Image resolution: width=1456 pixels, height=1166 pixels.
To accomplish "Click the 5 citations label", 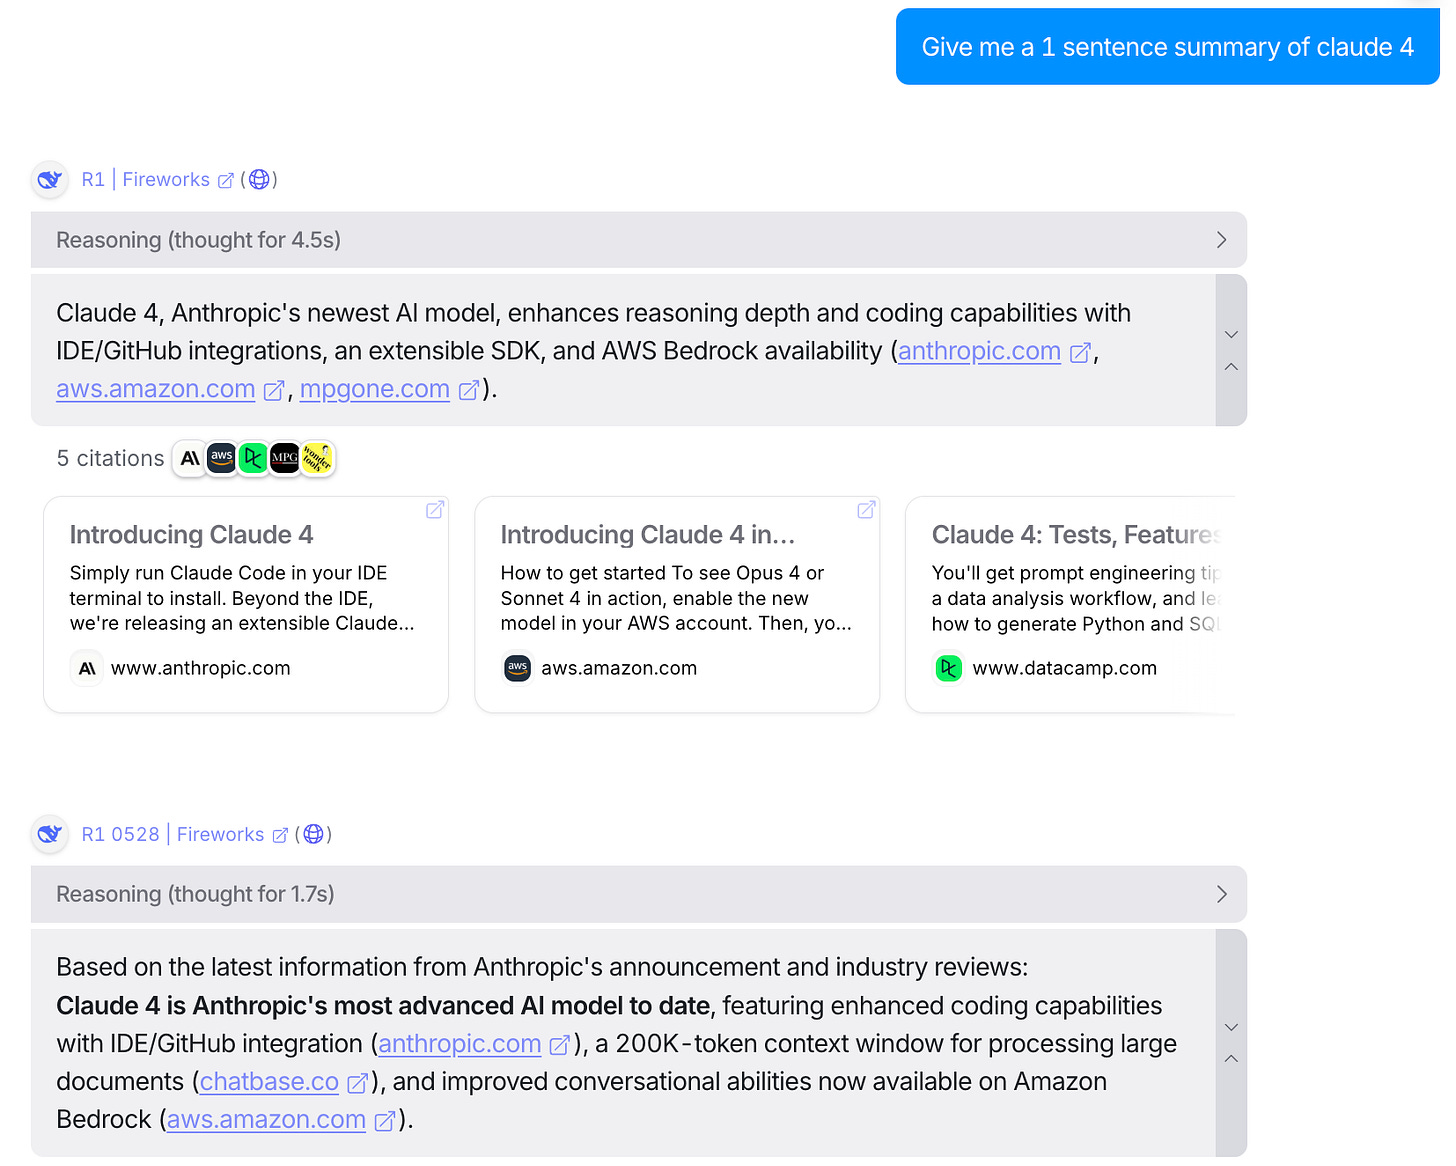I will (x=110, y=459).
